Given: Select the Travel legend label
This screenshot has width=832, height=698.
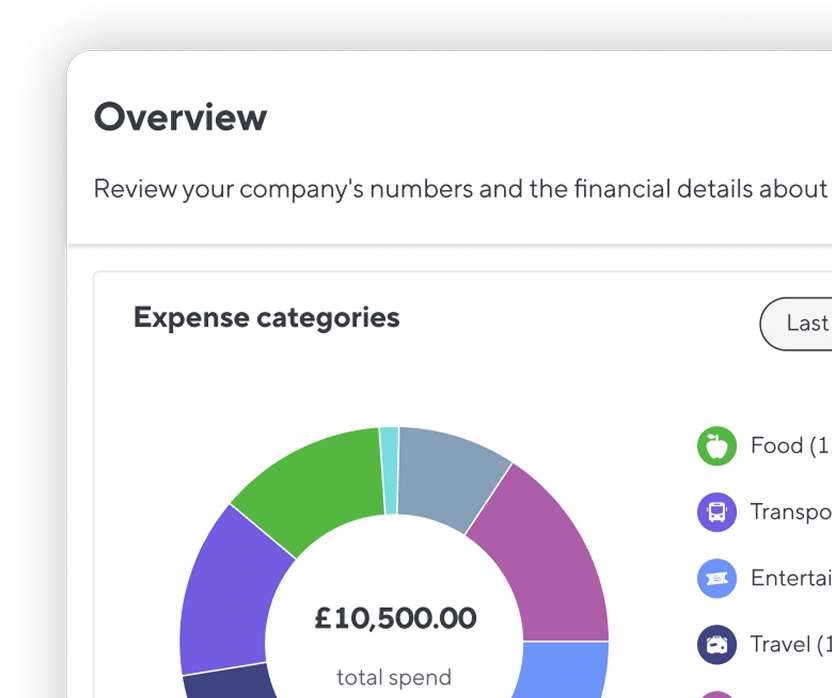Looking at the screenshot, I should 791,644.
